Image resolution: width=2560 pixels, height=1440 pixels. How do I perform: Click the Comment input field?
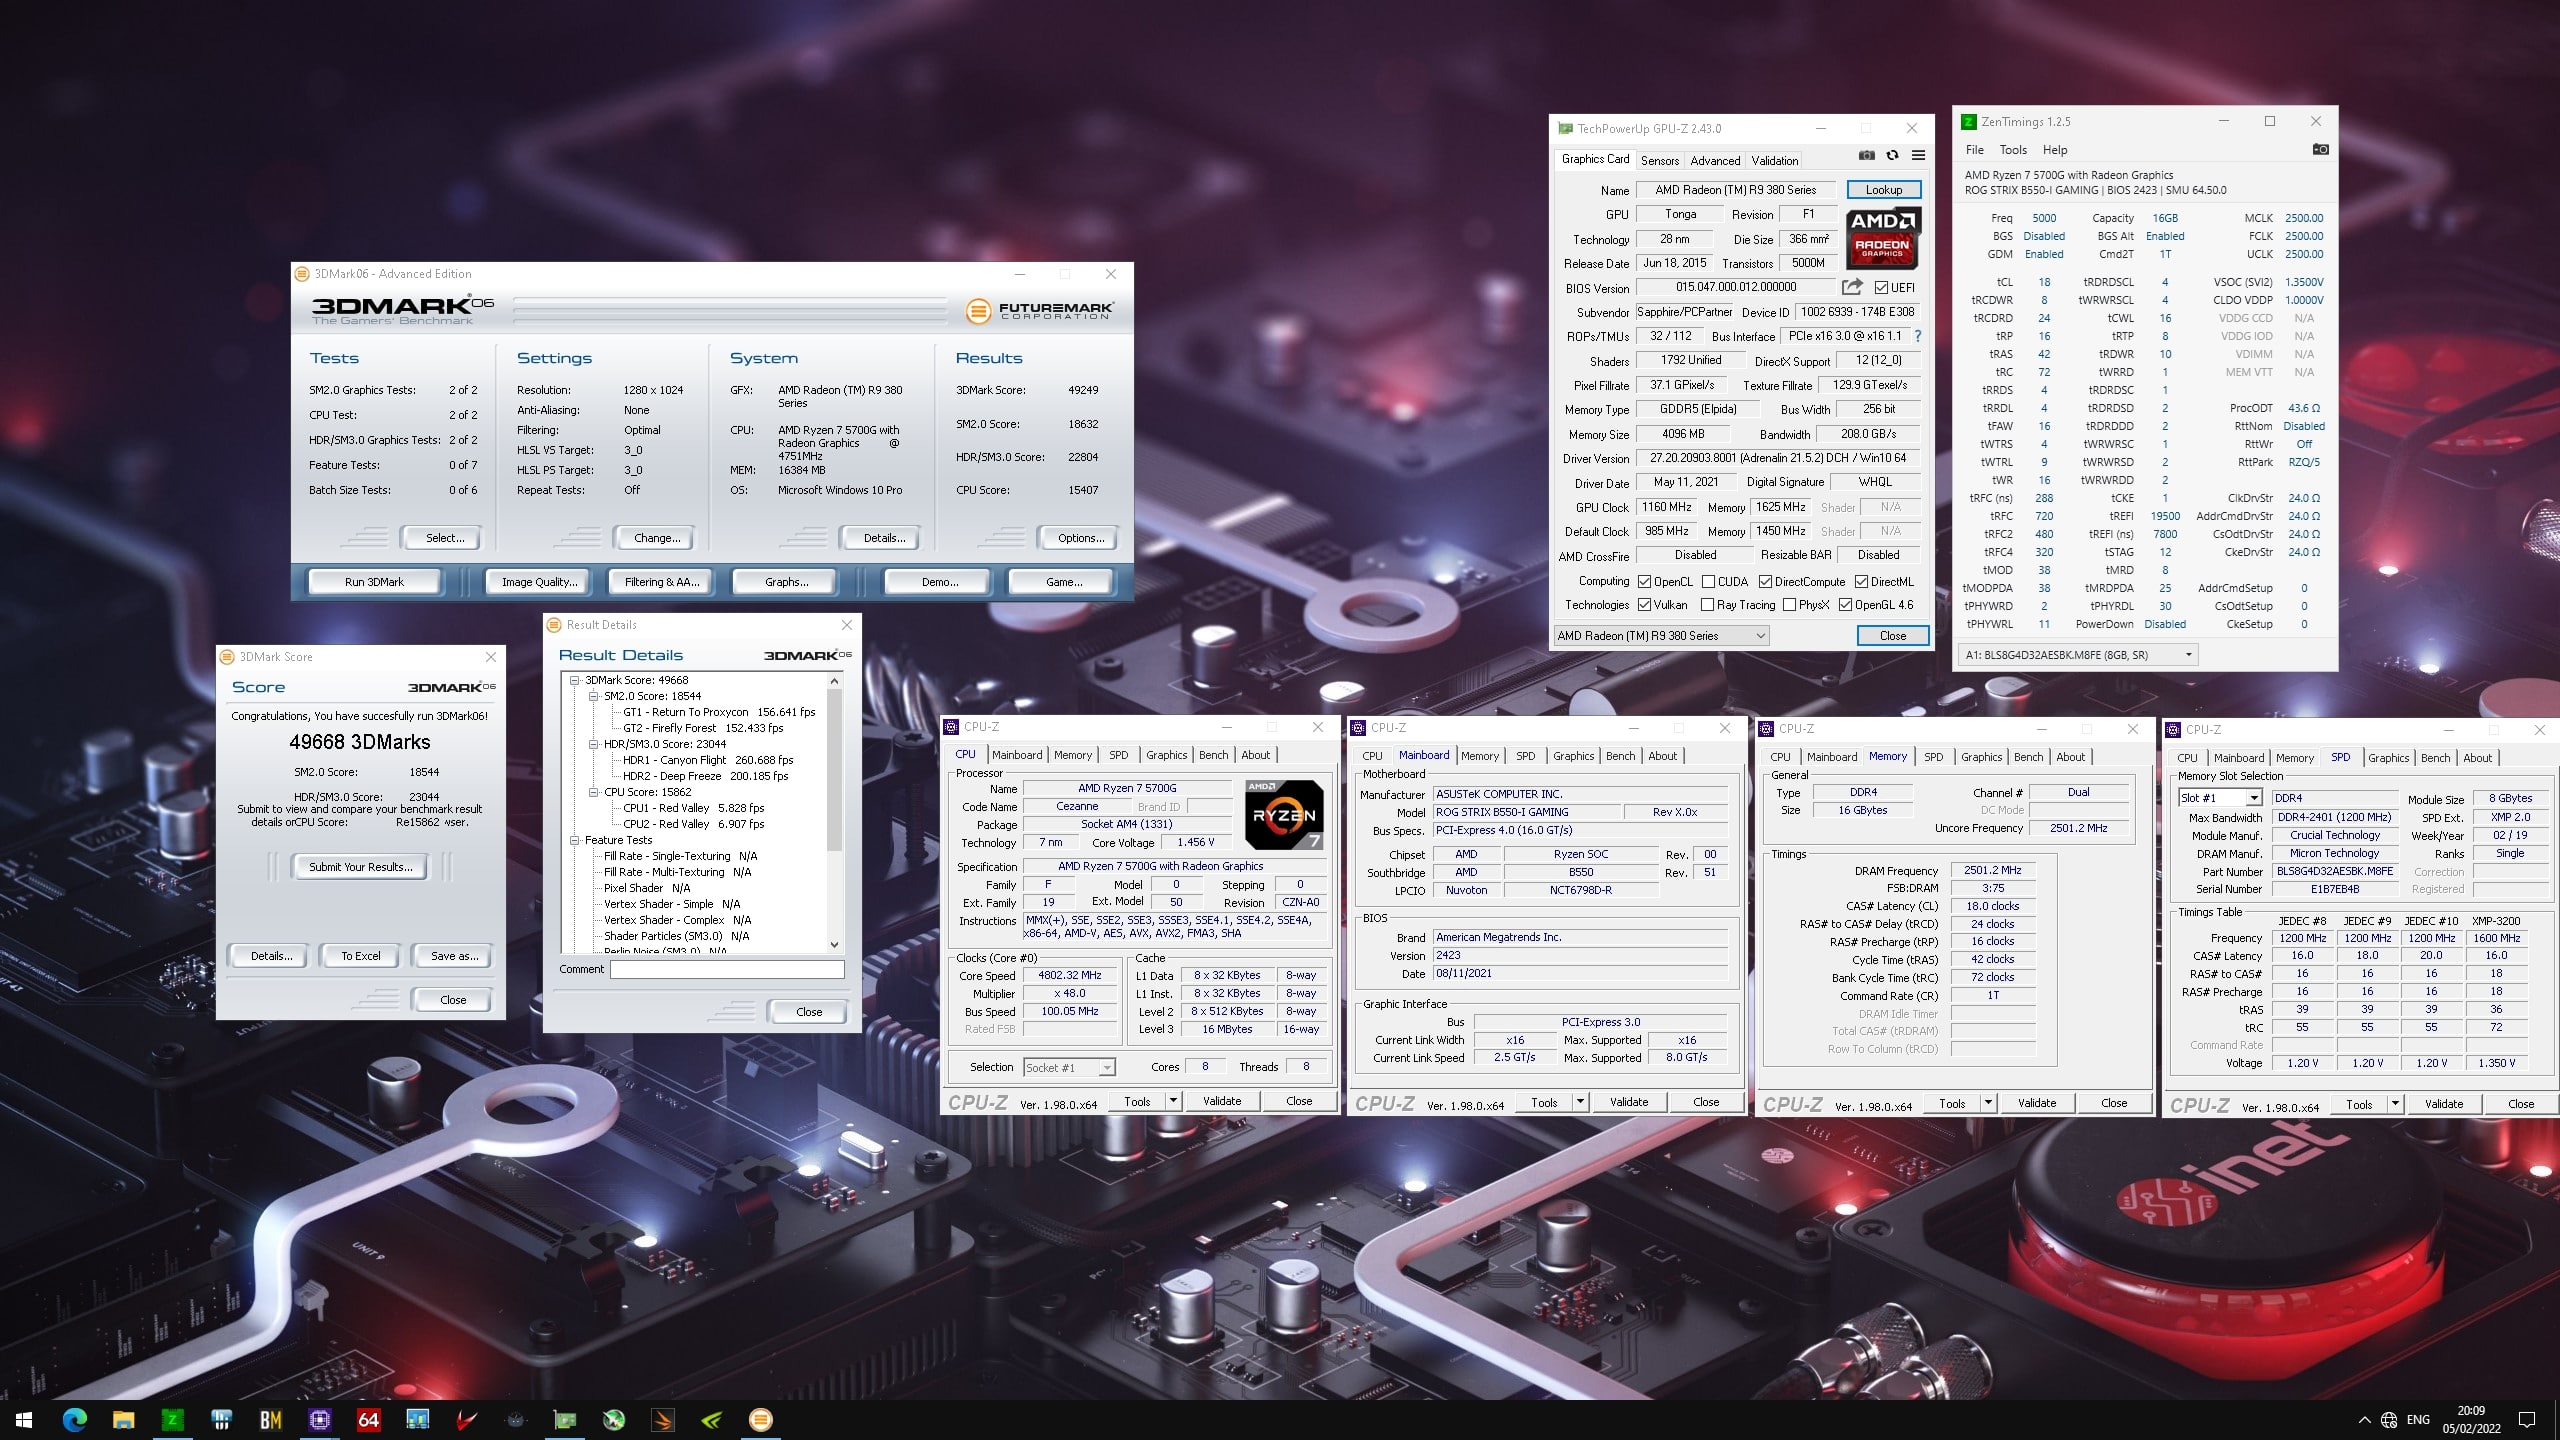tap(727, 969)
